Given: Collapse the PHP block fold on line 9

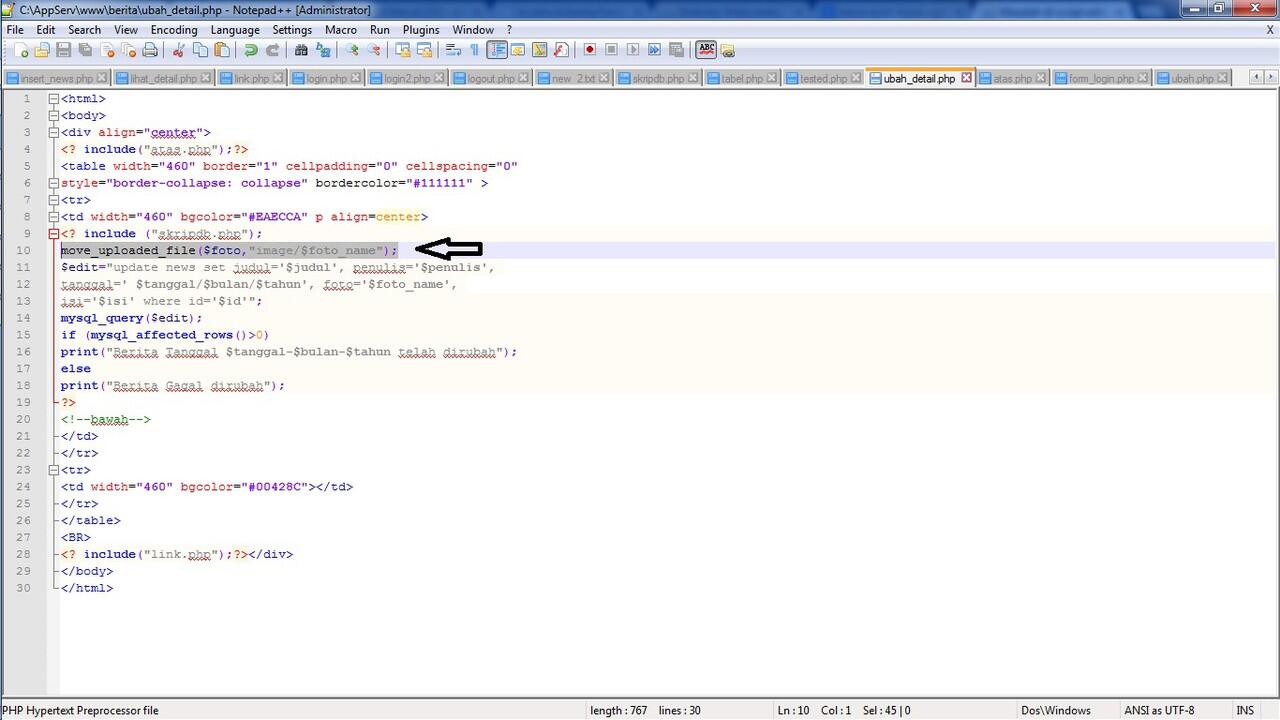Looking at the screenshot, I should 53,234.
